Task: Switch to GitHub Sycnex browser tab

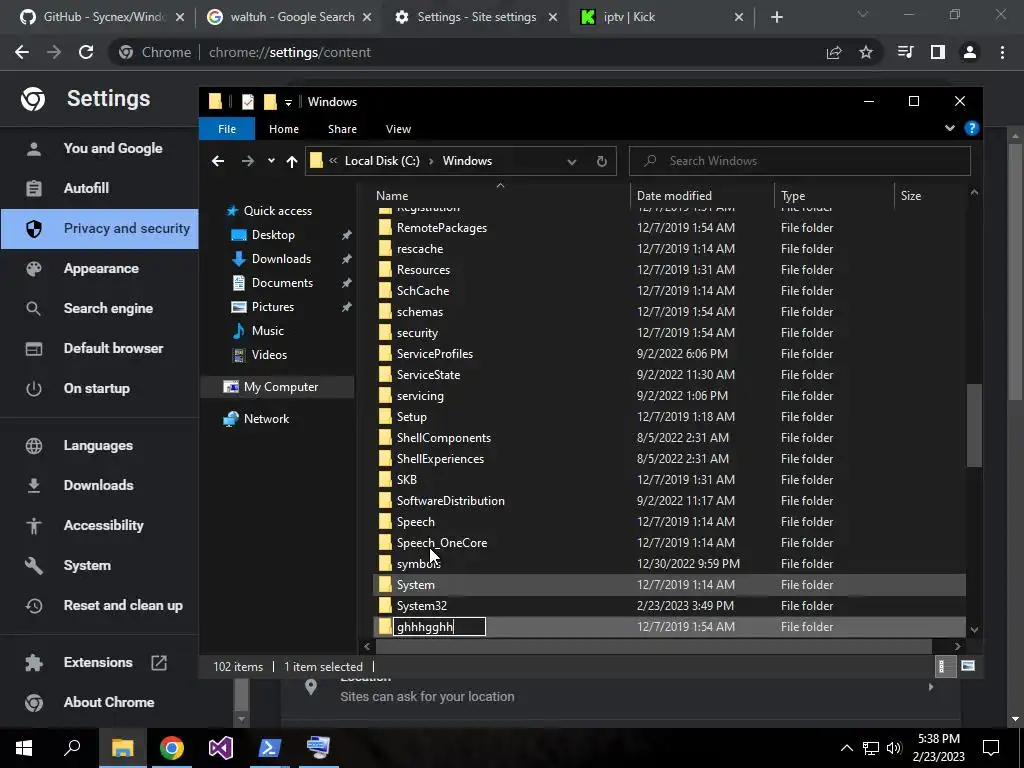Action: pyautogui.click(x=102, y=17)
